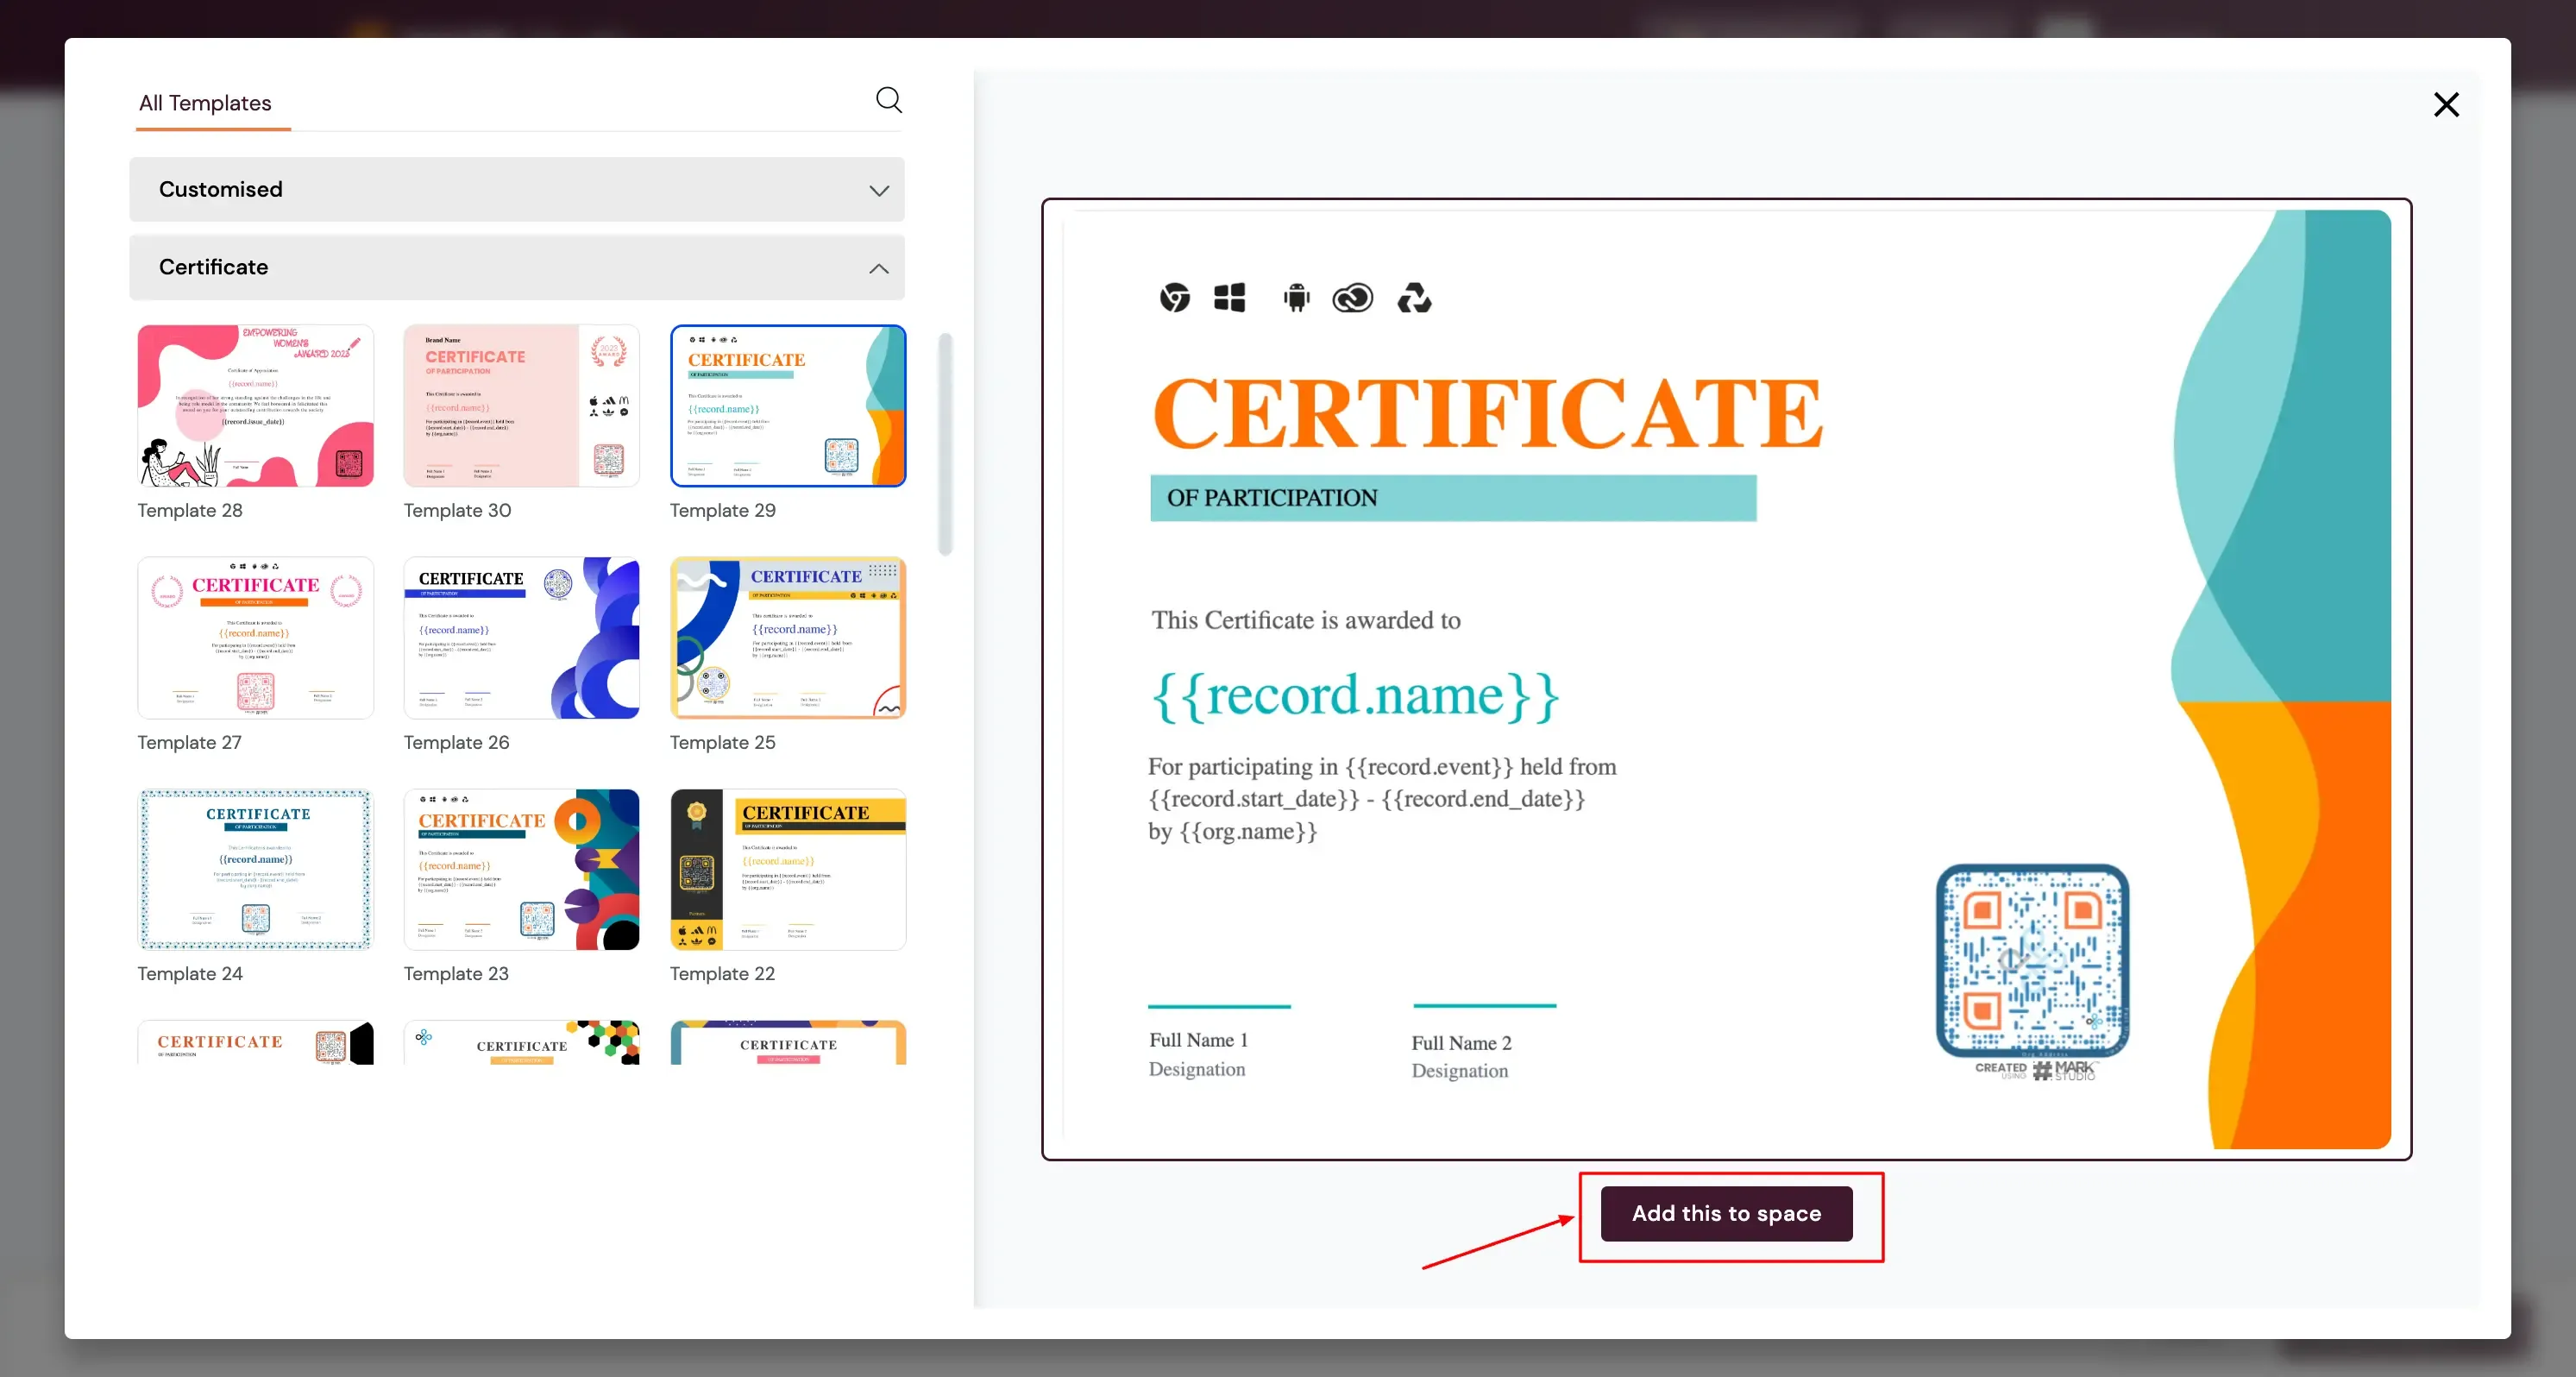Click the Android logo on certificate preview
Image resolution: width=2576 pixels, height=1377 pixels.
pos(1296,297)
